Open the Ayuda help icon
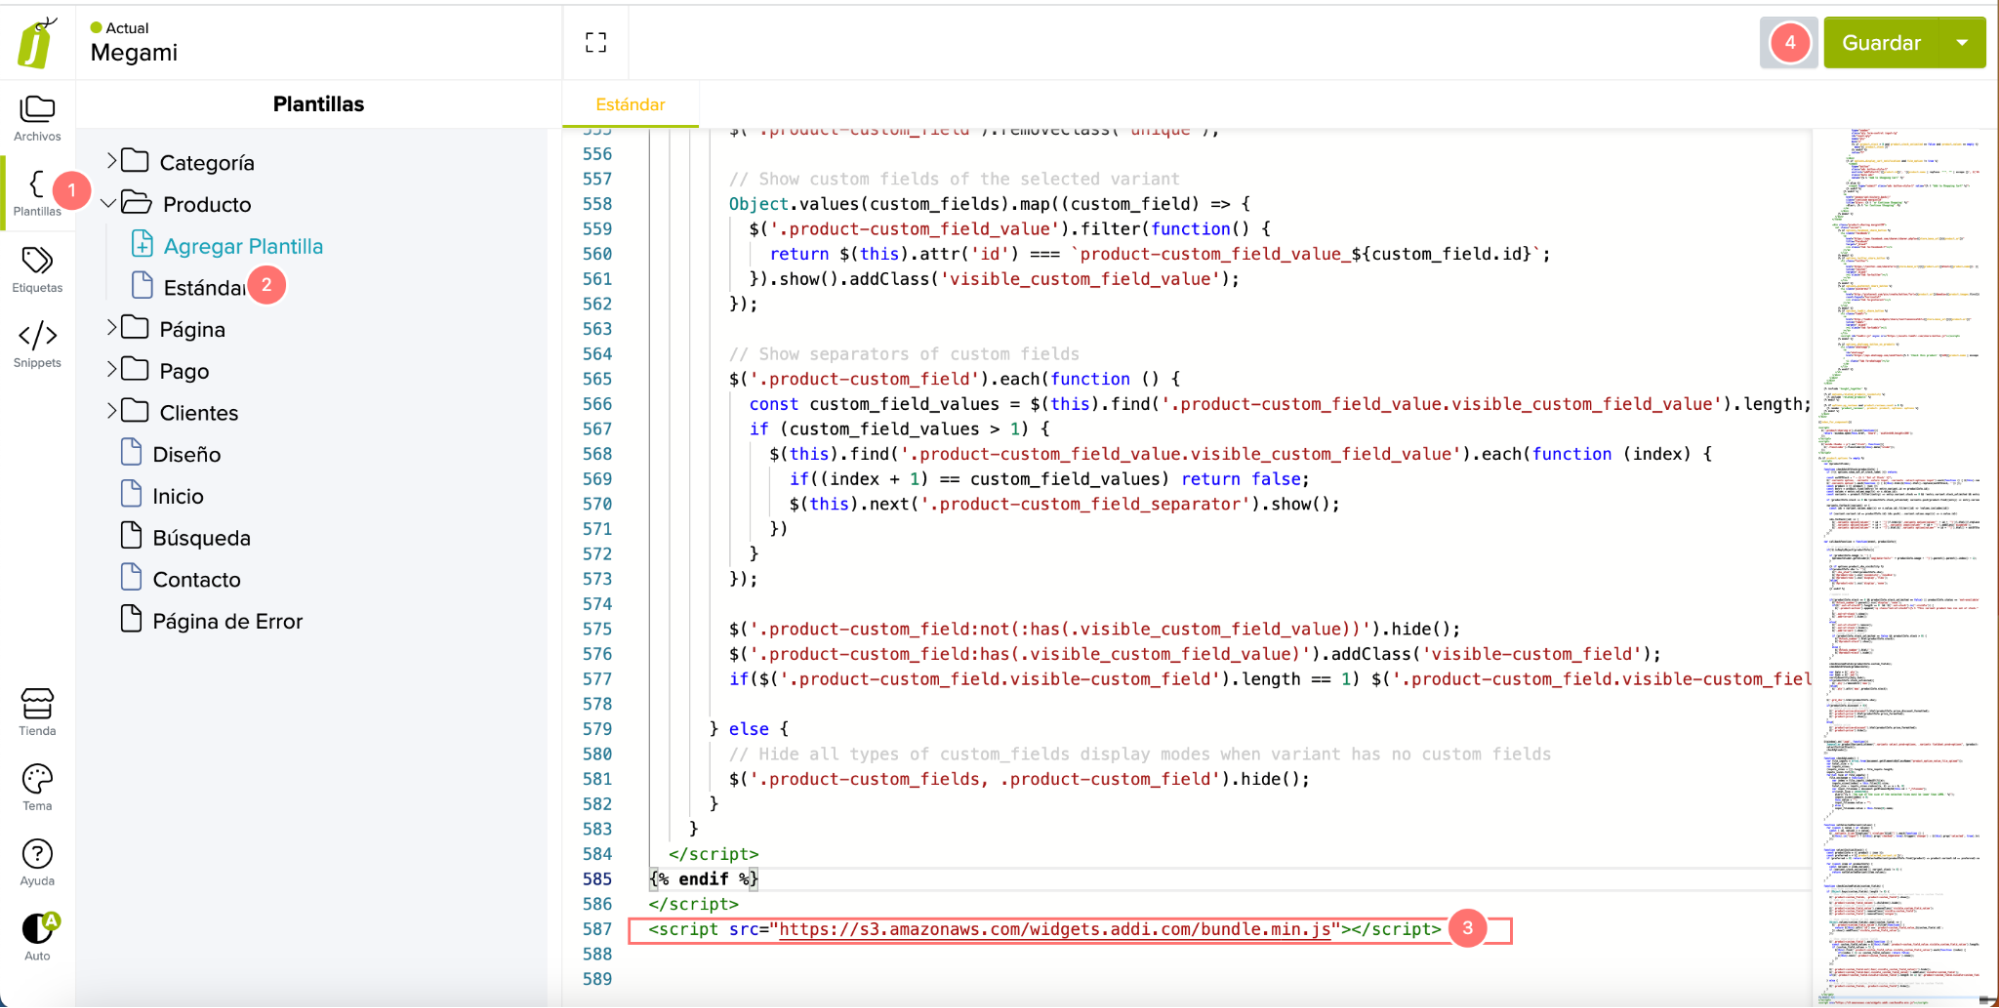The width and height of the screenshot is (1999, 1008). point(37,862)
